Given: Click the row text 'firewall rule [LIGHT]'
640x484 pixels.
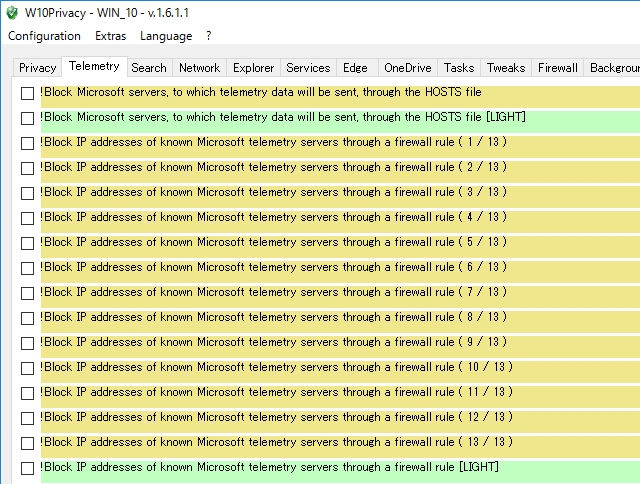Looking at the screenshot, I should tap(269, 467).
